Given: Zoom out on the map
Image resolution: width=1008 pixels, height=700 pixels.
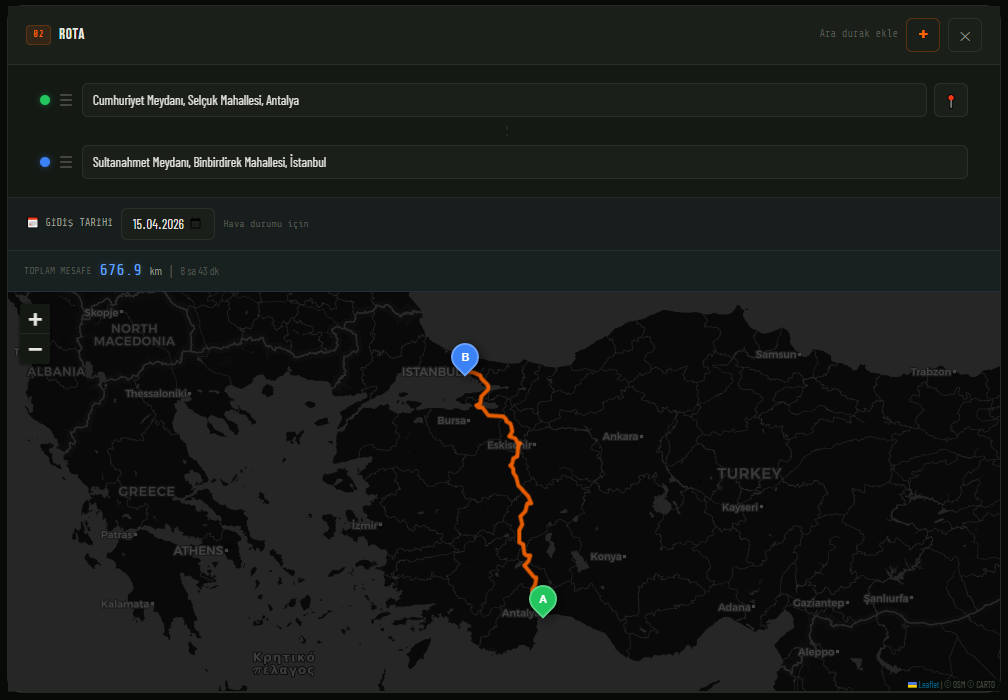Looking at the screenshot, I should [35, 349].
